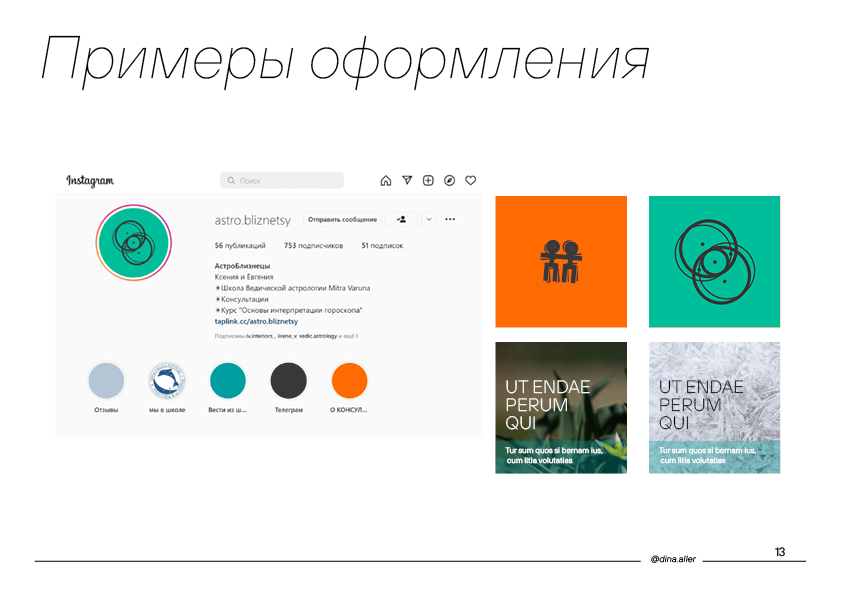Focus the Поиск search field

282,180
